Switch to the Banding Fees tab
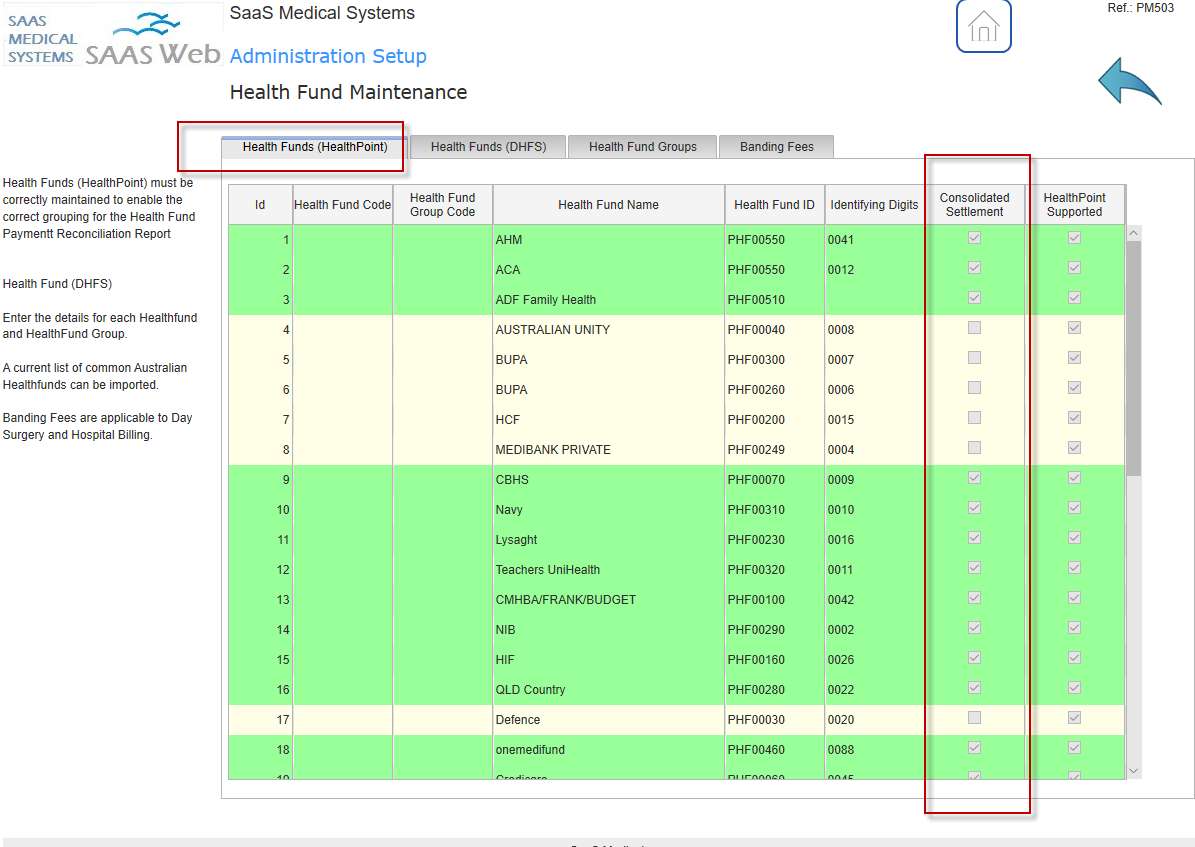1195x847 pixels. (x=777, y=146)
